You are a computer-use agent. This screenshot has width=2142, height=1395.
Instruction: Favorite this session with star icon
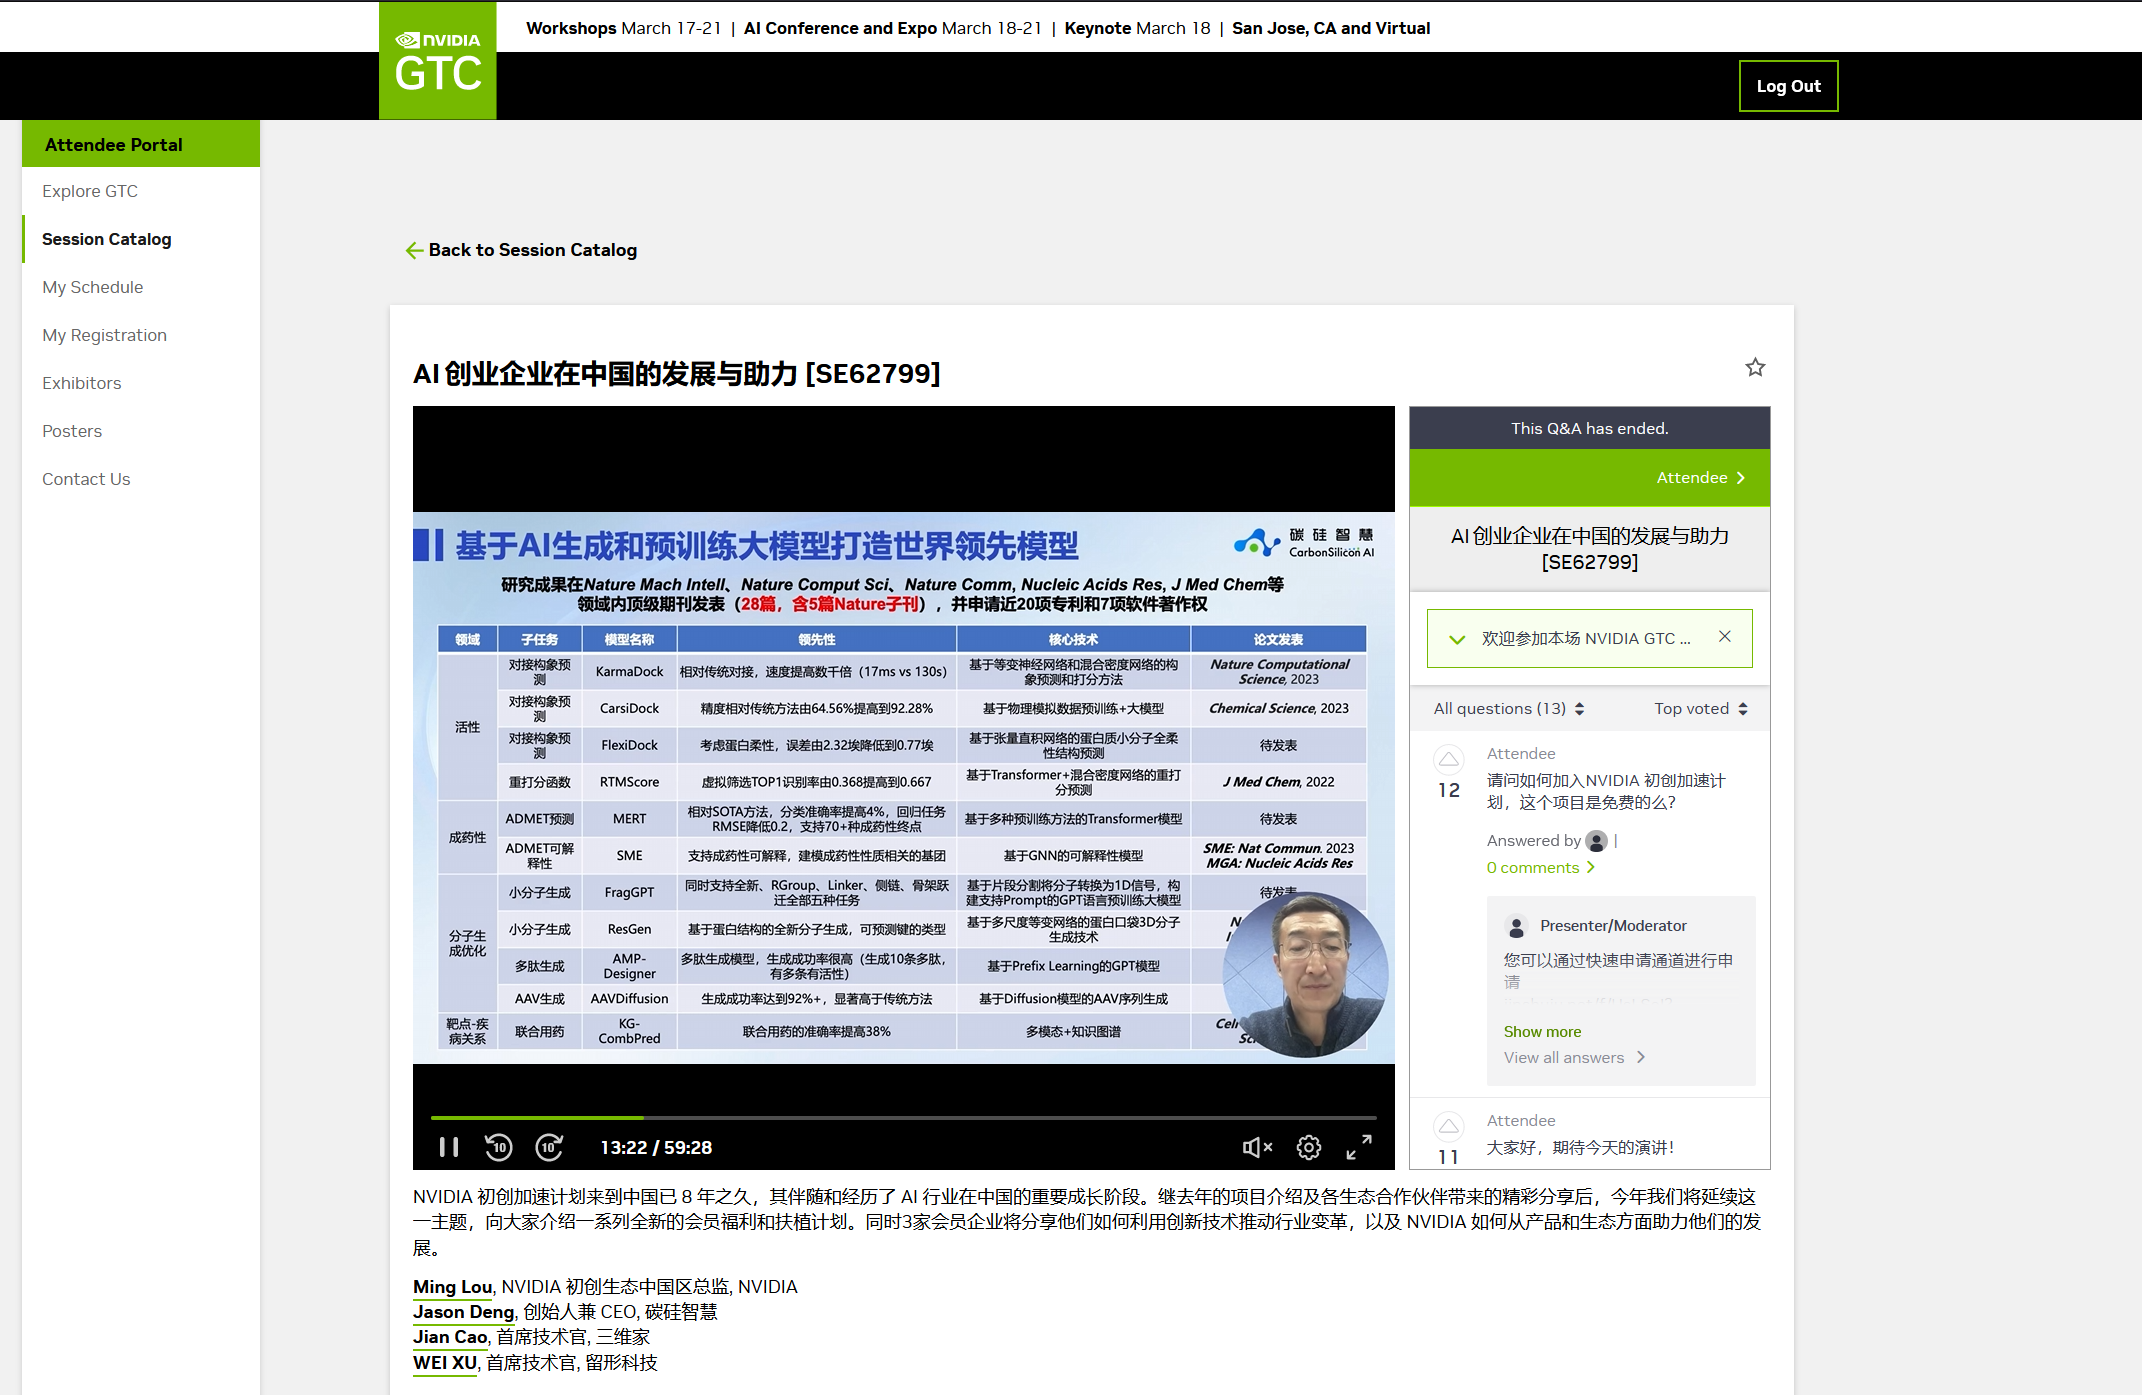tap(1755, 368)
